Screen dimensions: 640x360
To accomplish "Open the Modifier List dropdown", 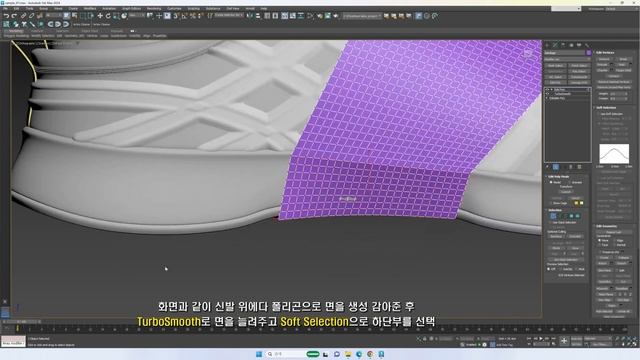I will point(567,59).
